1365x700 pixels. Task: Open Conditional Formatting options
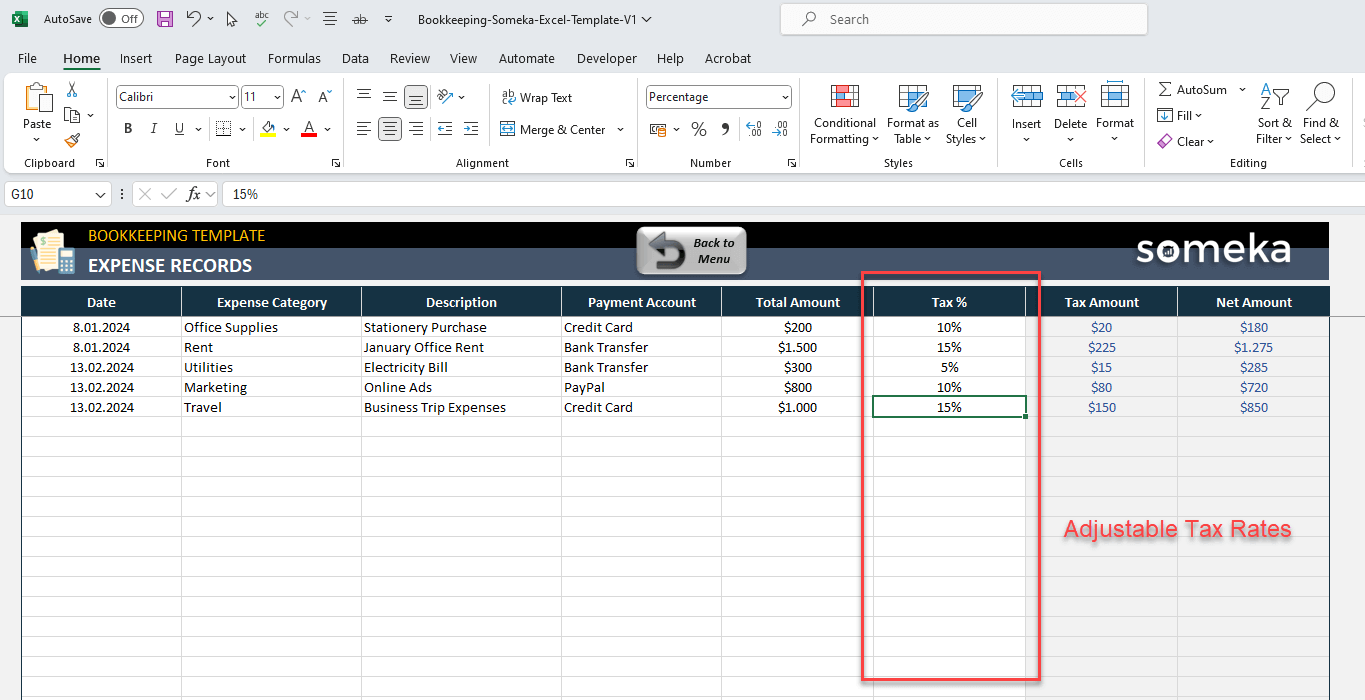(x=844, y=114)
